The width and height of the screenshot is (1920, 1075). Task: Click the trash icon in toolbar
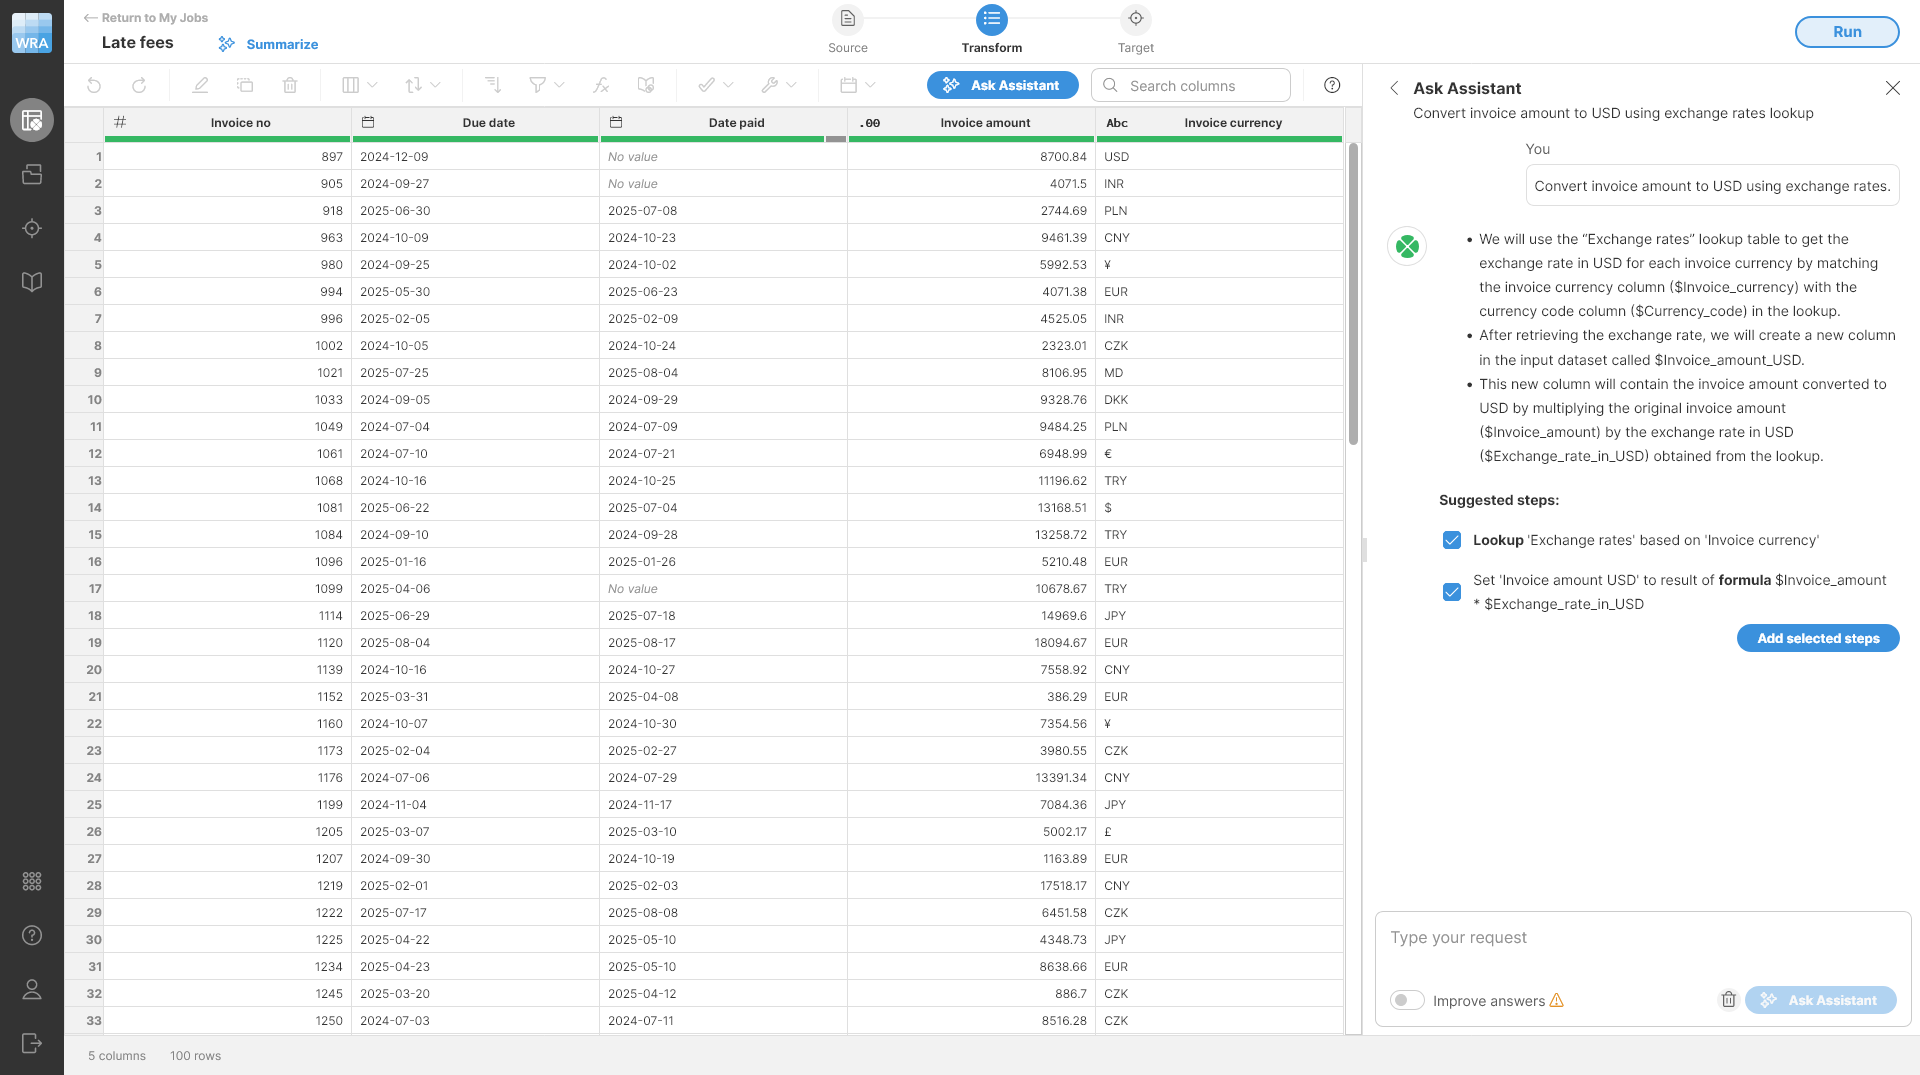tap(290, 86)
